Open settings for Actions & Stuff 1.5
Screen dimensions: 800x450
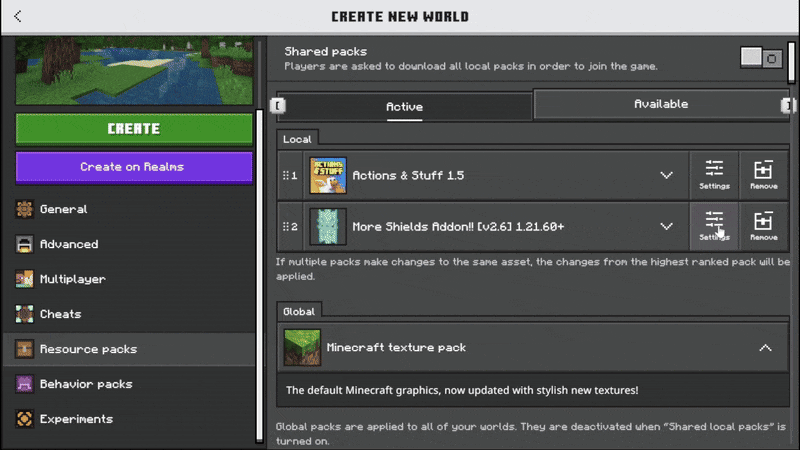pos(714,175)
